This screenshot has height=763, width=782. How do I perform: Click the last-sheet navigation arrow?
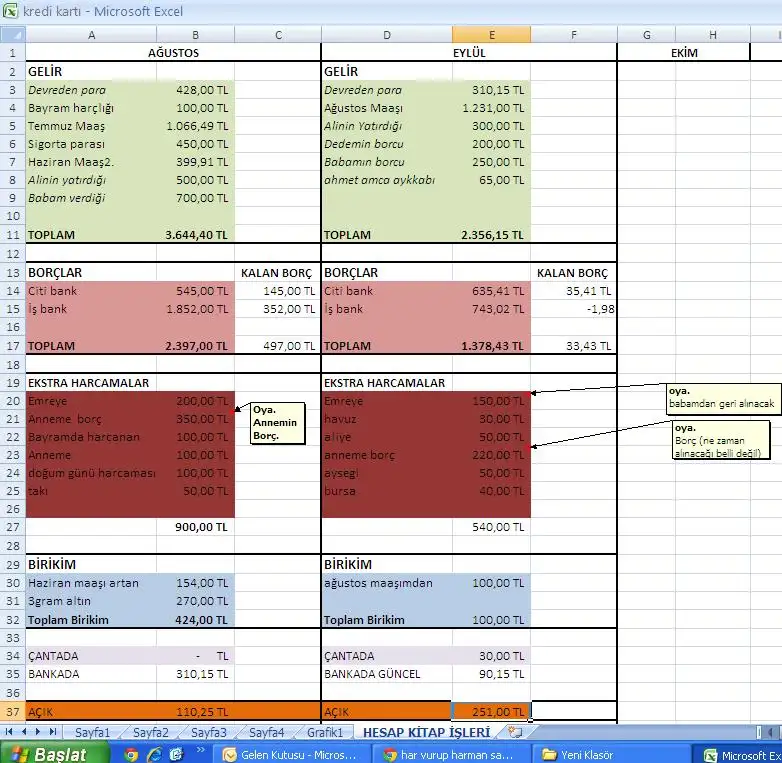(52, 732)
